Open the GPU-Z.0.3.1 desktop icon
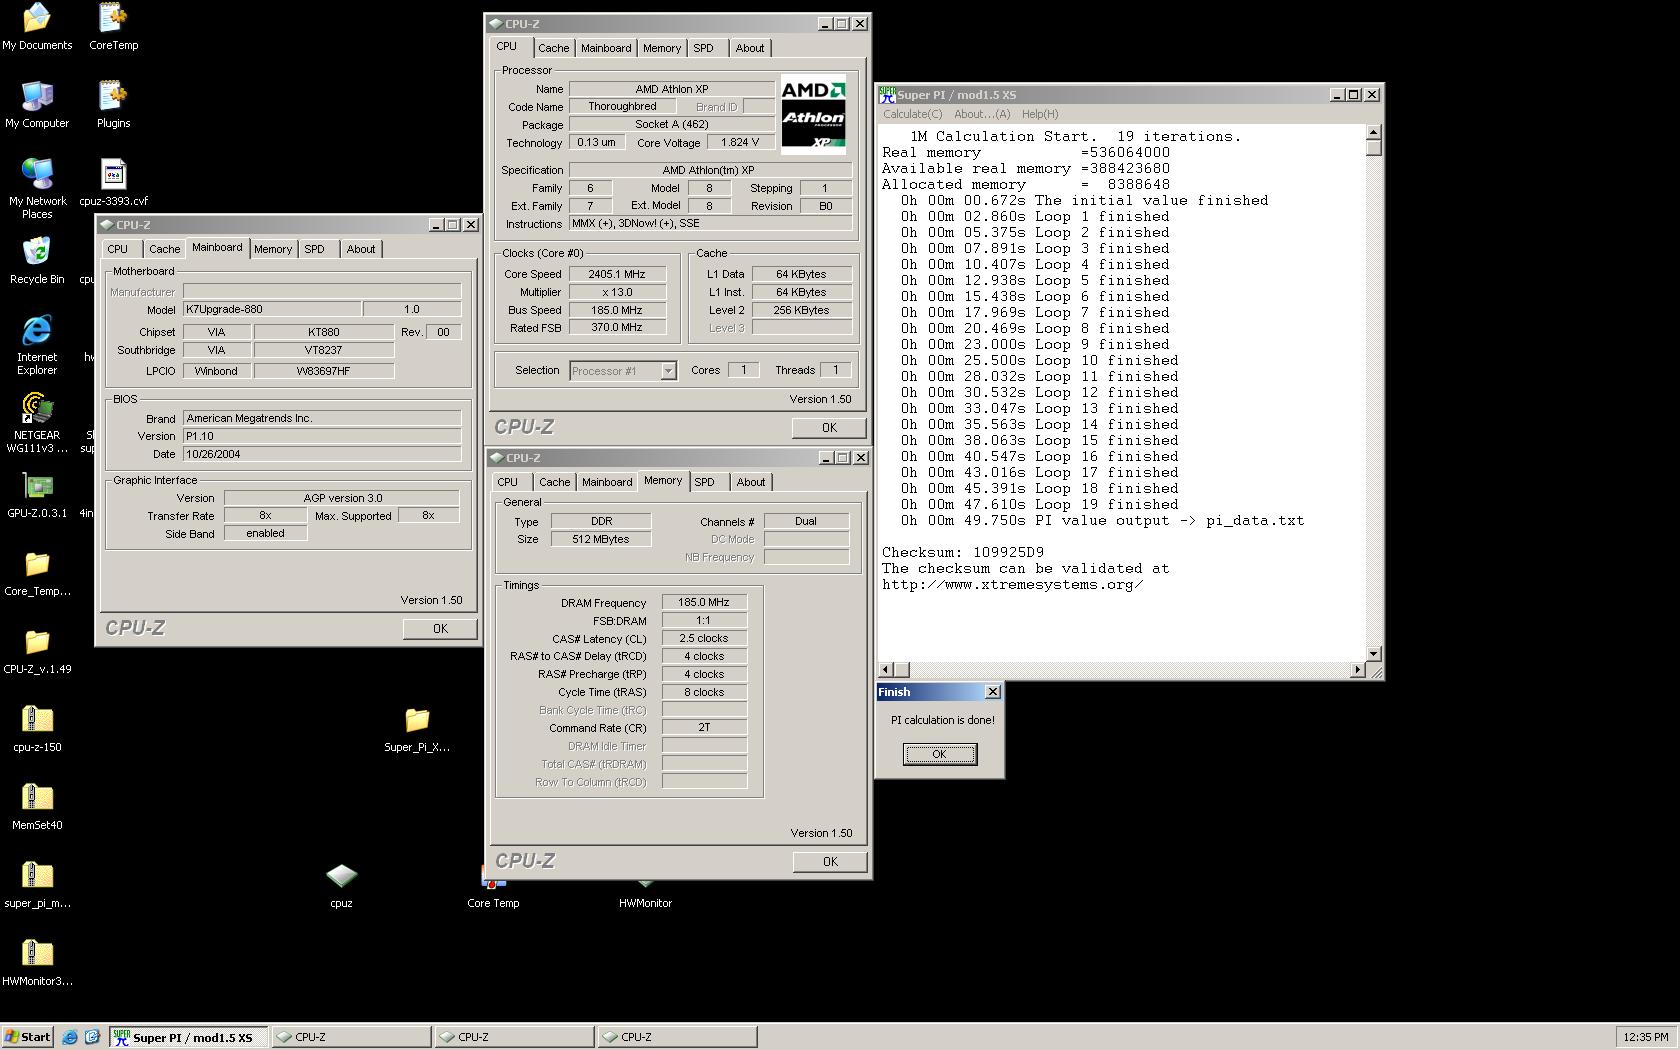Image resolution: width=1680 pixels, height=1050 pixels. (x=37, y=494)
